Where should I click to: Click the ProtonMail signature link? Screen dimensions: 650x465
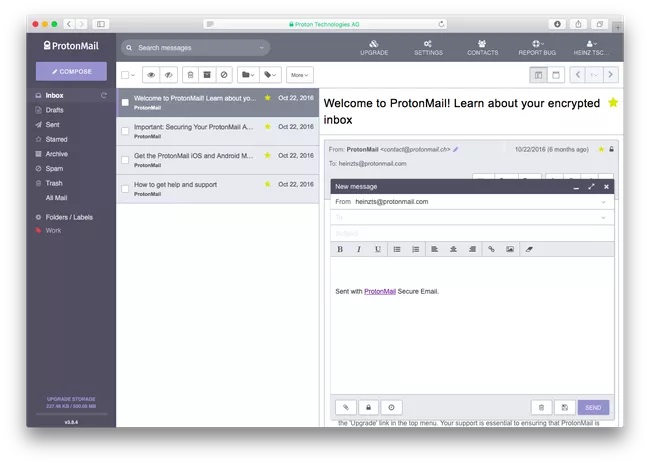click(380, 291)
